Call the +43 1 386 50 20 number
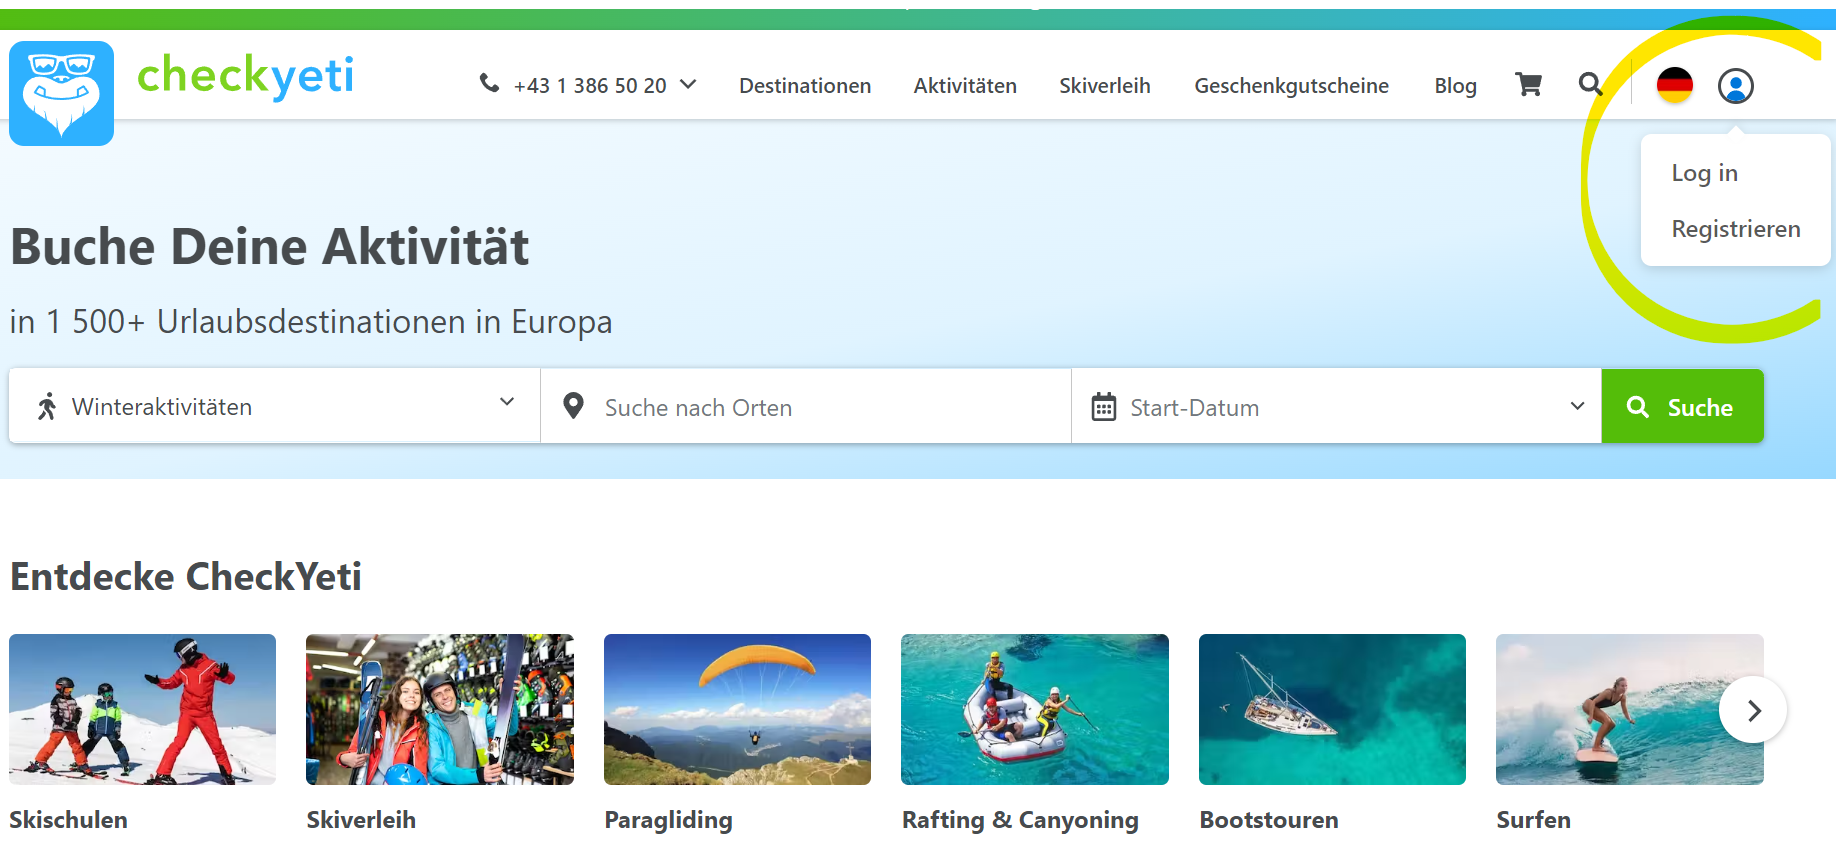This screenshot has width=1836, height=856. [590, 86]
